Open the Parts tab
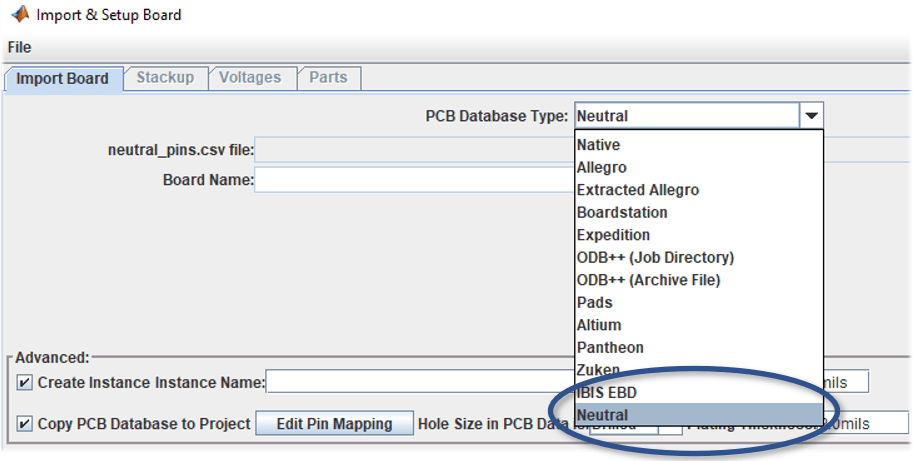The width and height of the screenshot is (915, 461). [328, 77]
